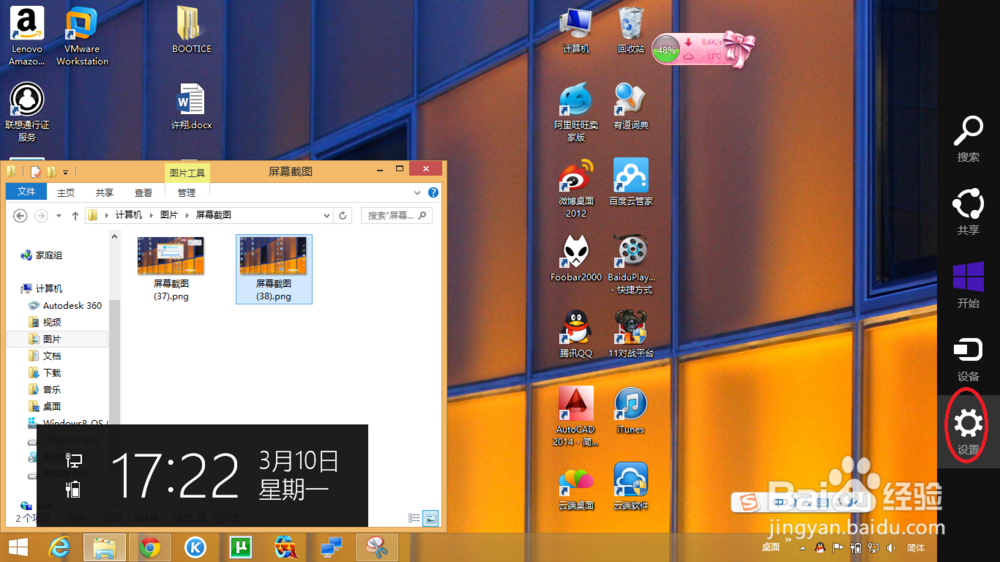Expand the Explorer ribbon chevron
1000x562 pixels.
416,193
